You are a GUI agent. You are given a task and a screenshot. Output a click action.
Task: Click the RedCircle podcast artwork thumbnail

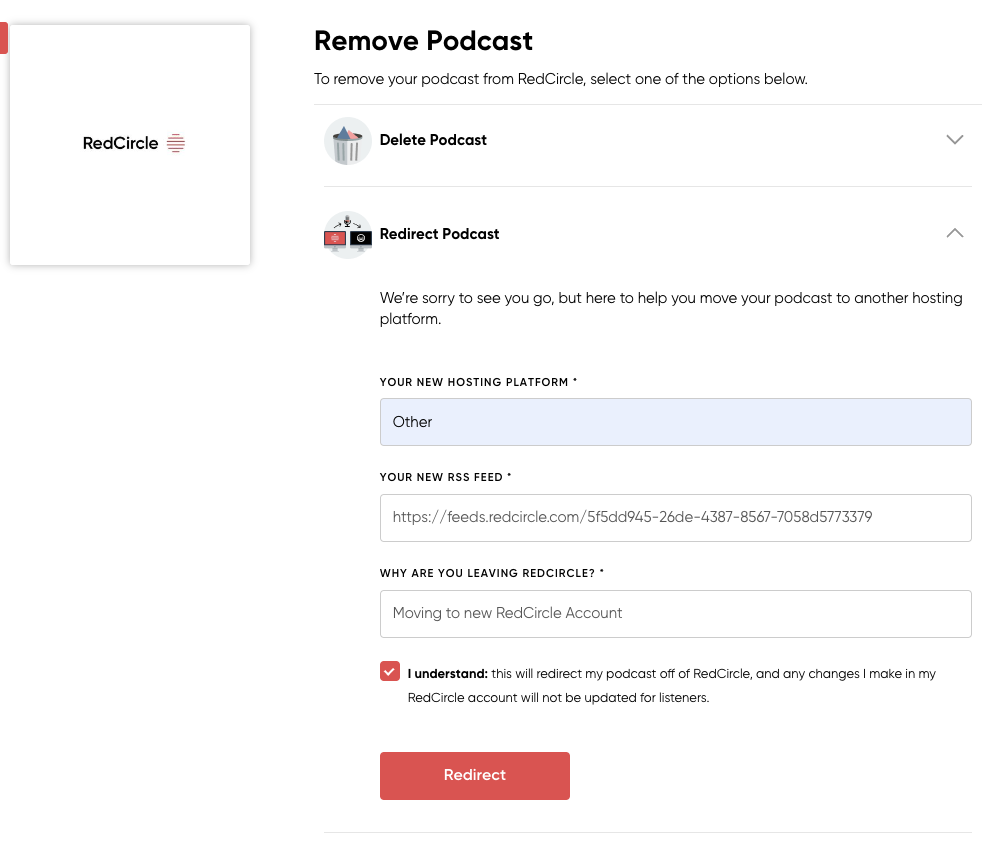point(130,145)
